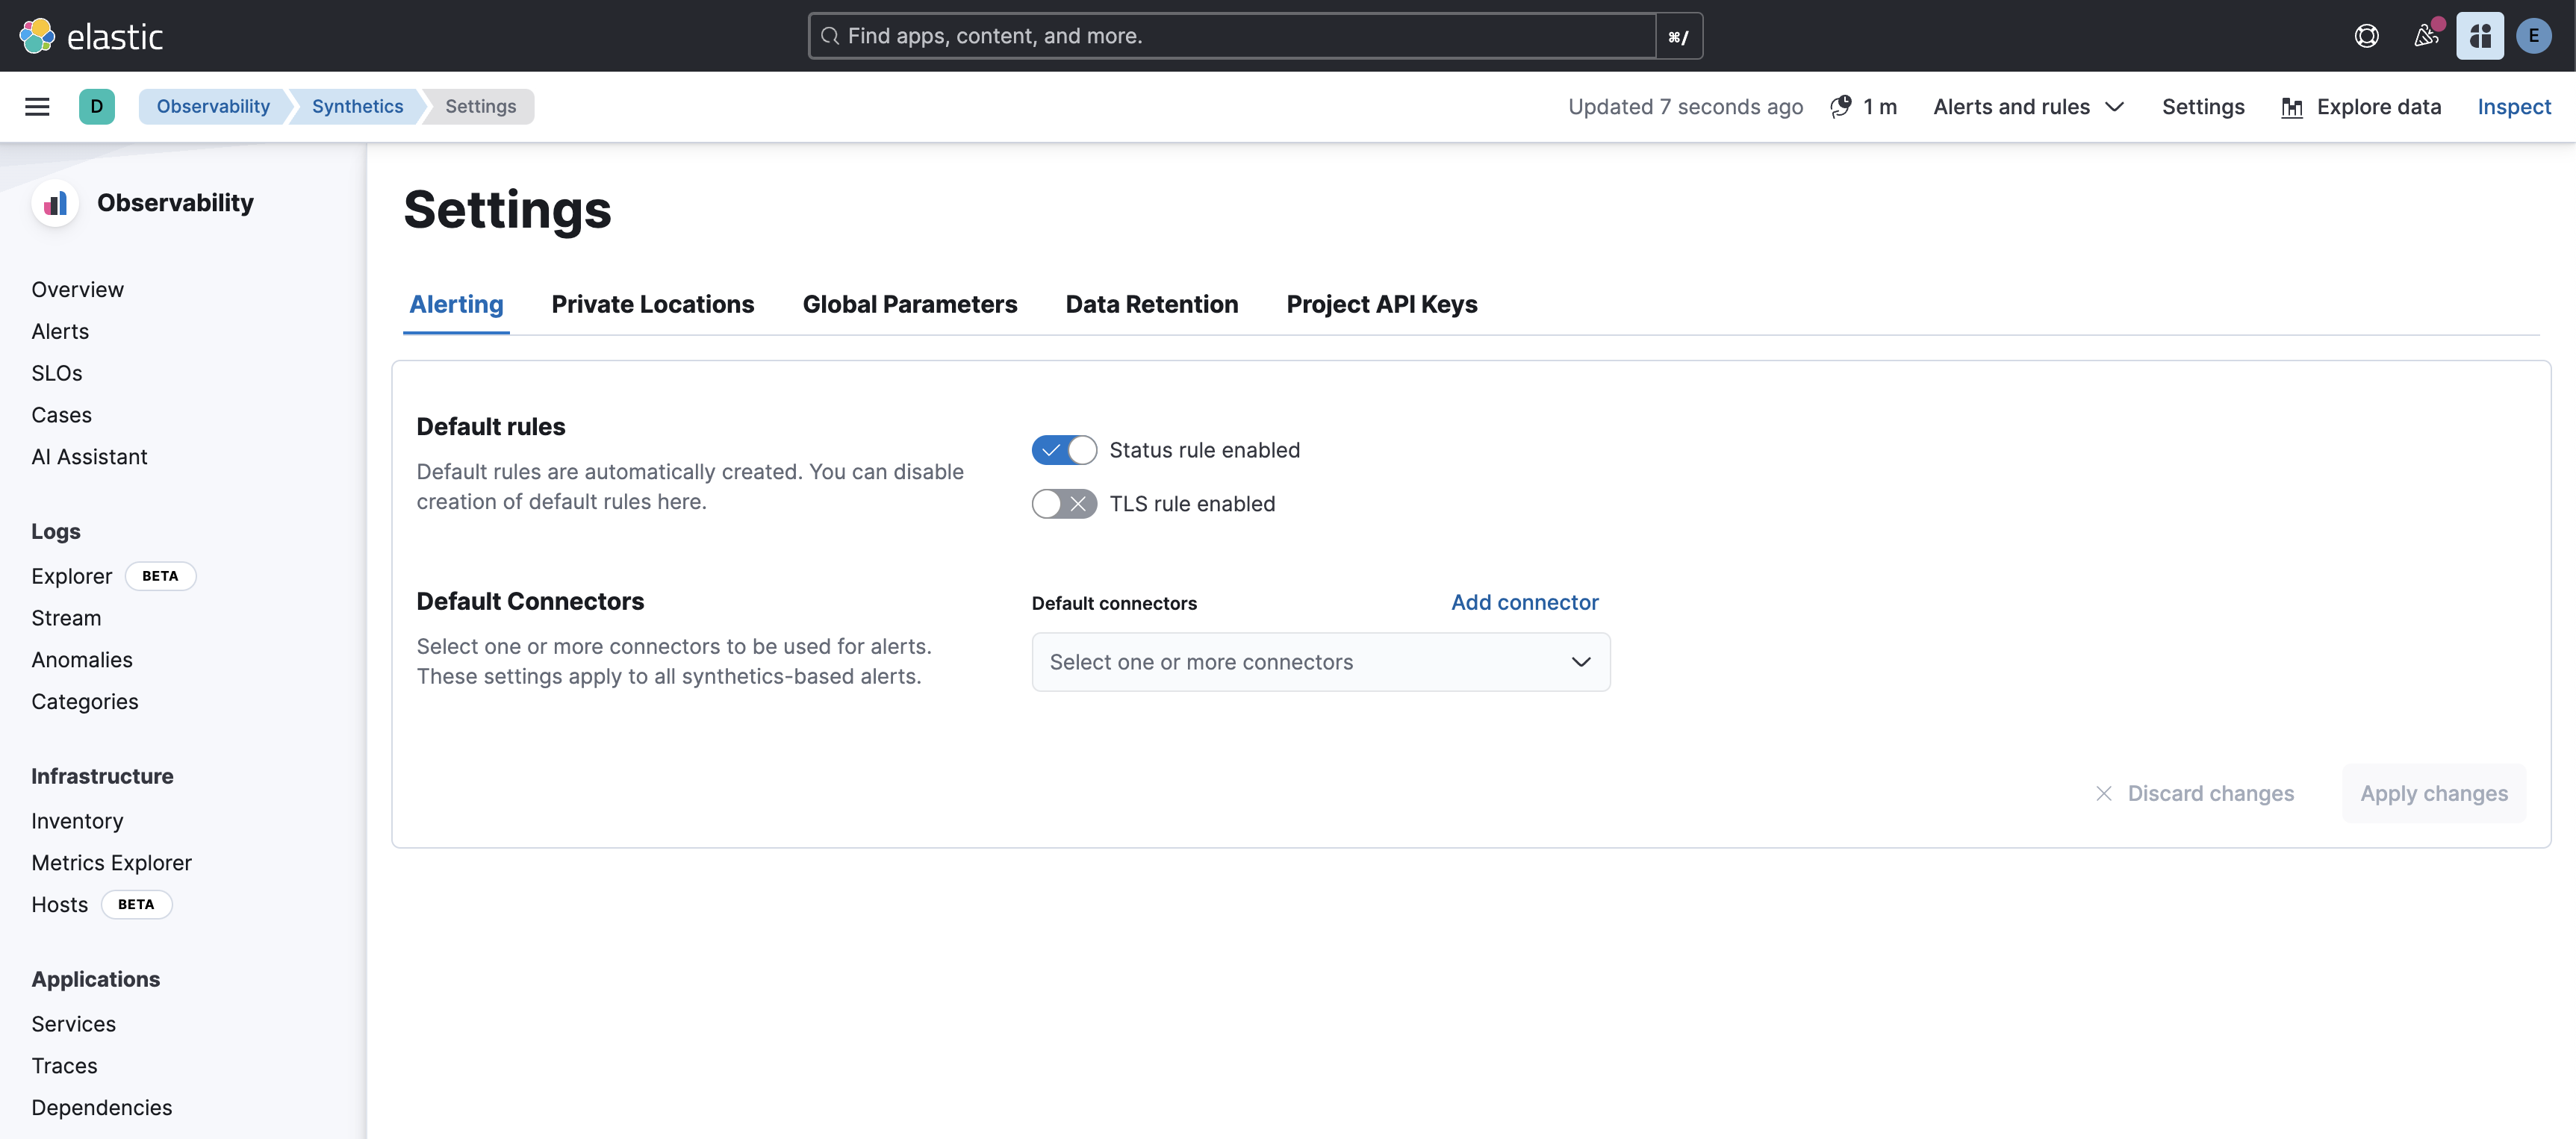Viewport: 2576px width, 1139px height.
Task: Click Inspect link in header
Action: click(x=2514, y=106)
